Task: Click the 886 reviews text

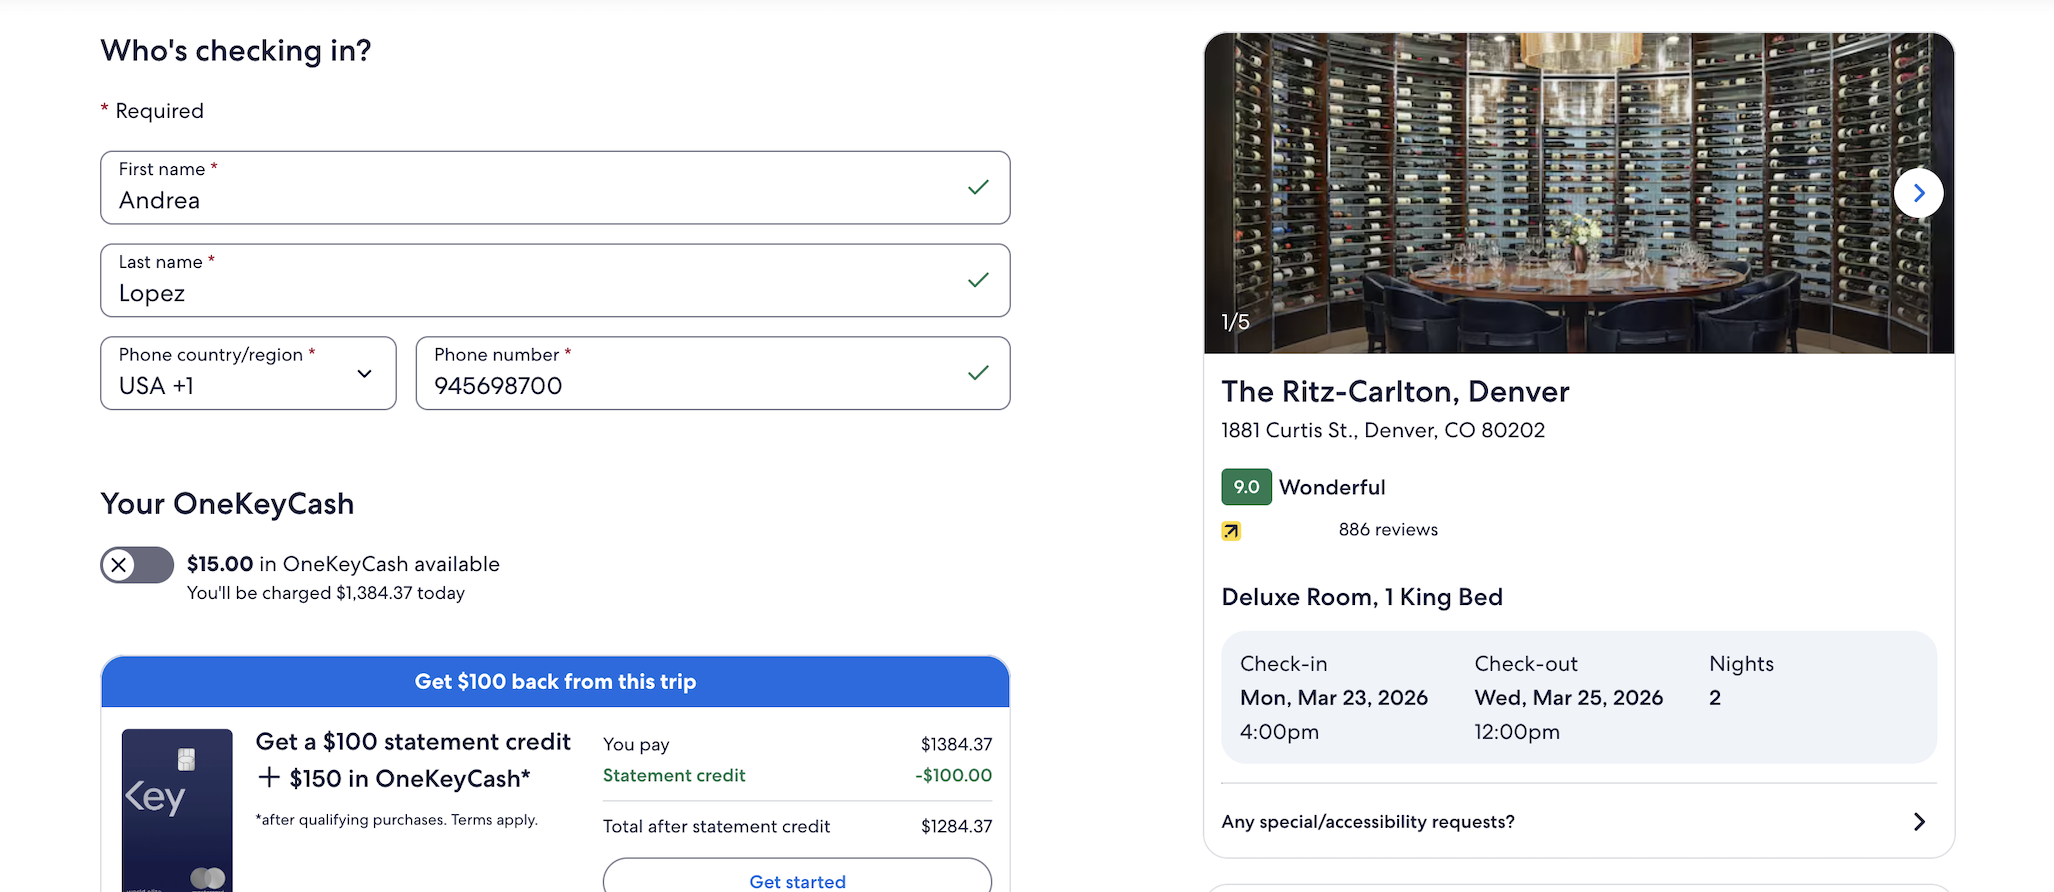Action: click(1388, 530)
